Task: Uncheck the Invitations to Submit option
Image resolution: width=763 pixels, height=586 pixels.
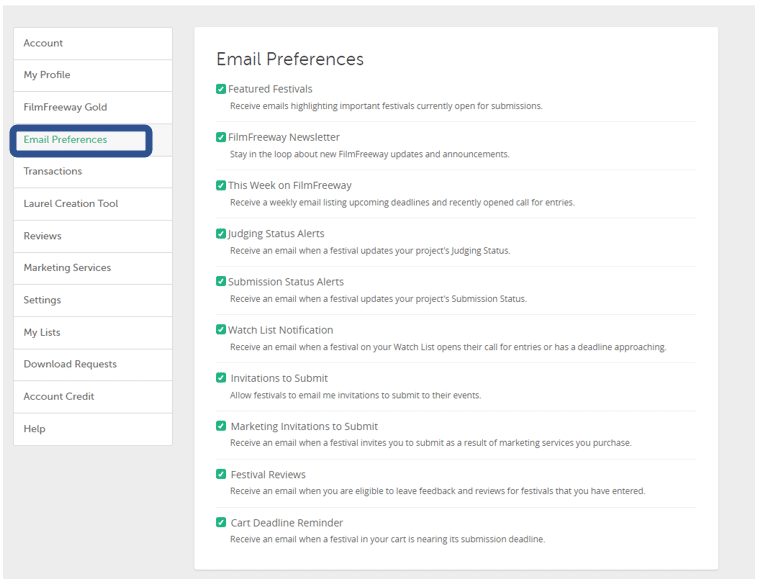Action: [x=221, y=378]
